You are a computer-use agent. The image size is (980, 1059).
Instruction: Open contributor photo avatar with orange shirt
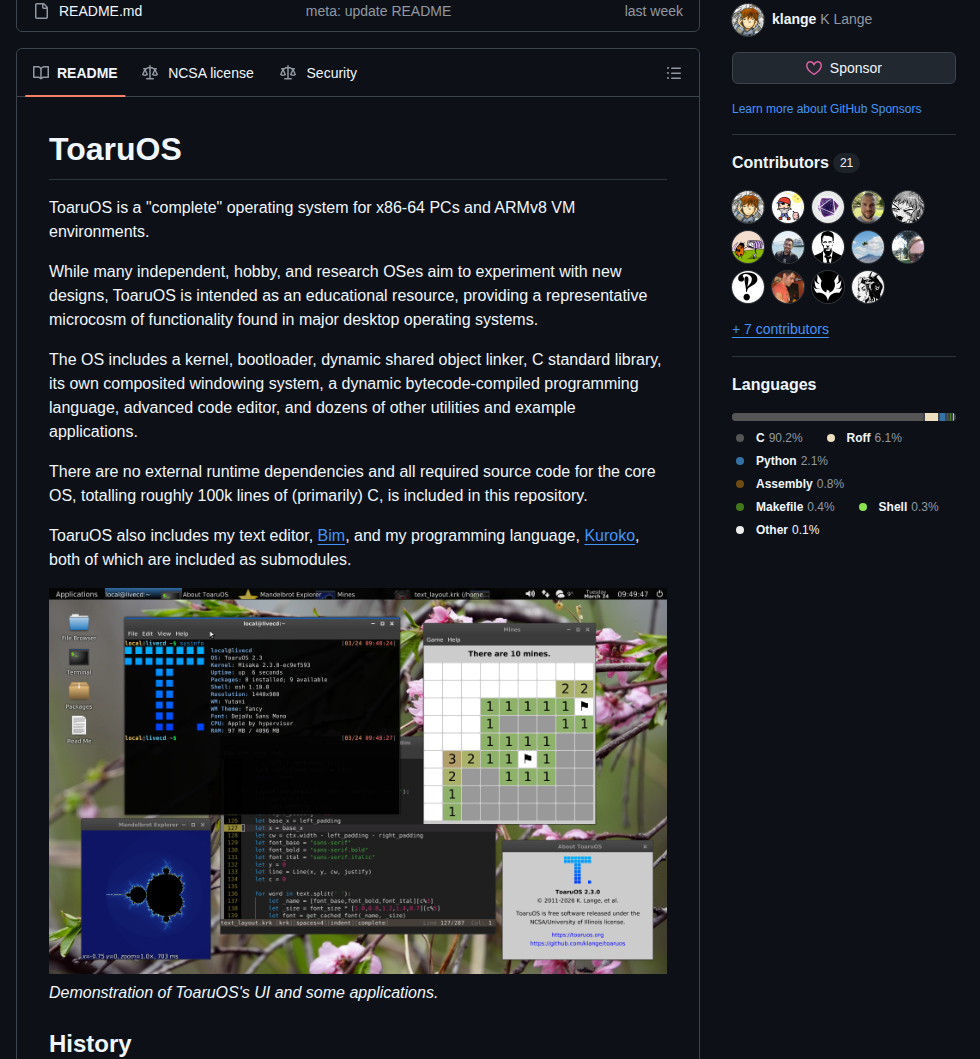tap(788, 287)
